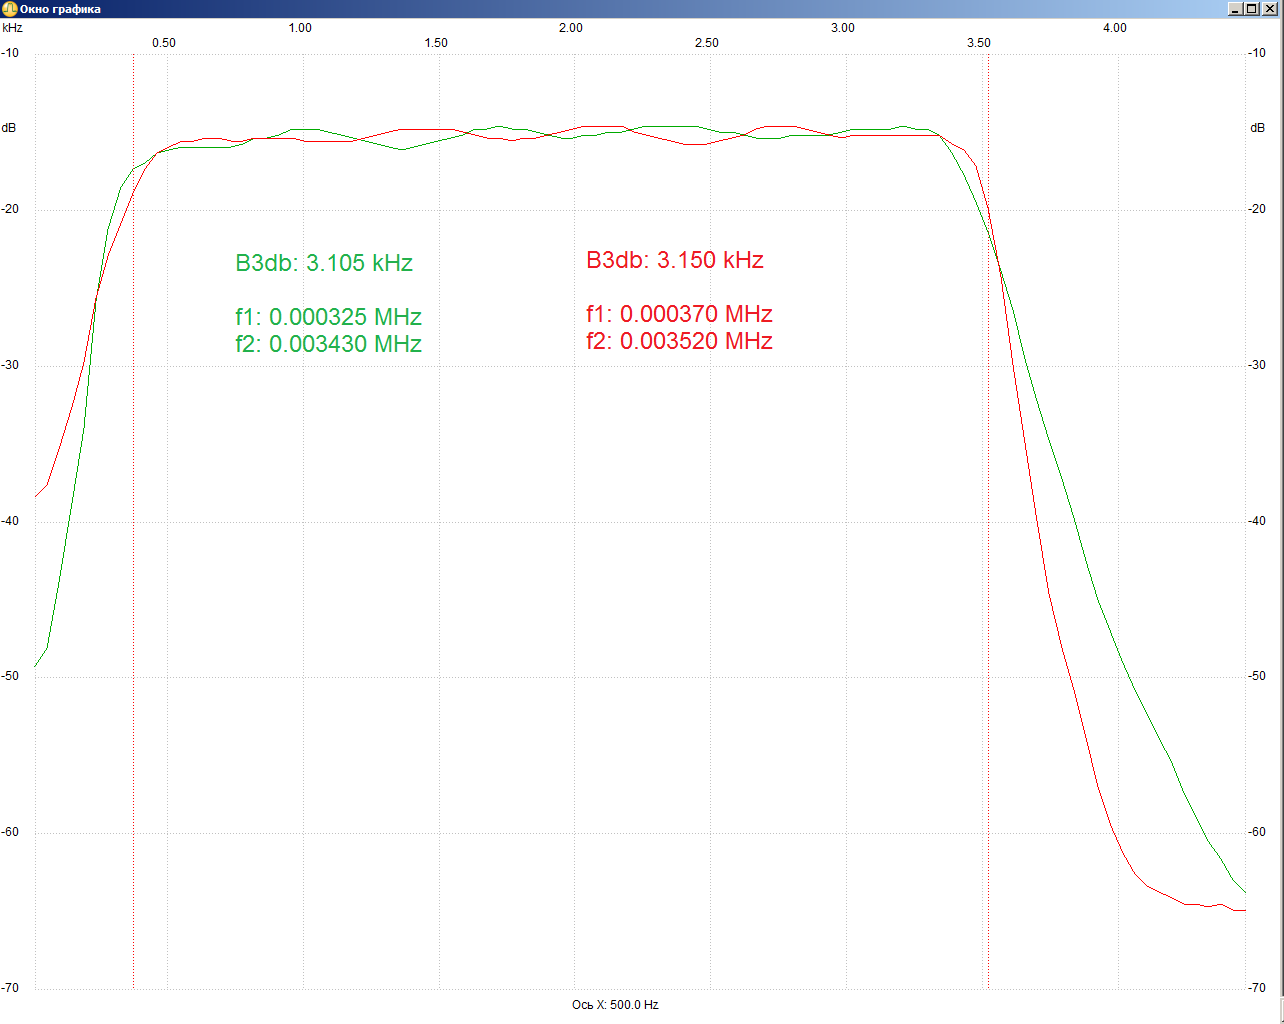Click green f2: 0.003430 MHz text
Image resolution: width=1284 pixels, height=1024 pixels.
click(329, 344)
